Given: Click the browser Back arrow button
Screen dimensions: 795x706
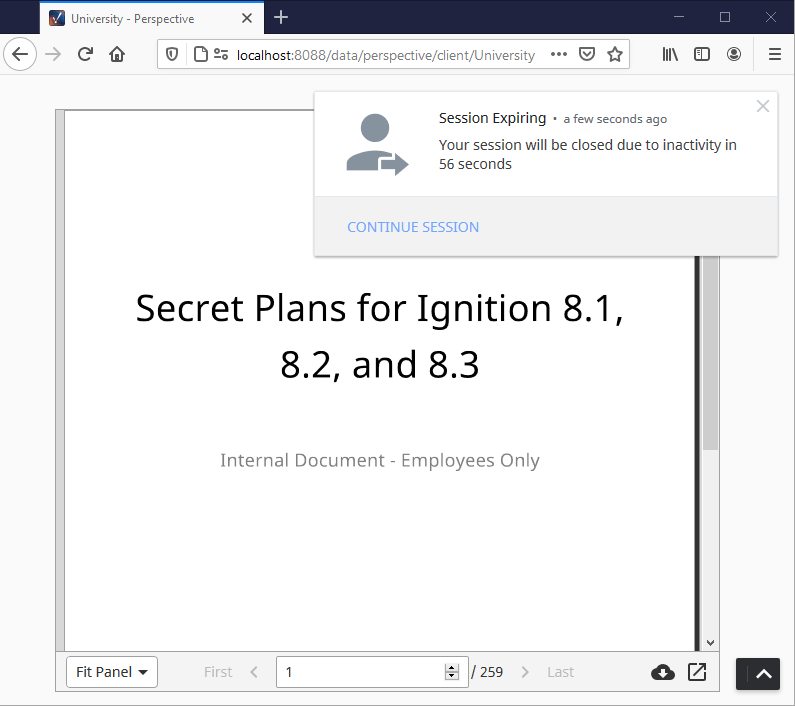Looking at the screenshot, I should pos(20,54).
